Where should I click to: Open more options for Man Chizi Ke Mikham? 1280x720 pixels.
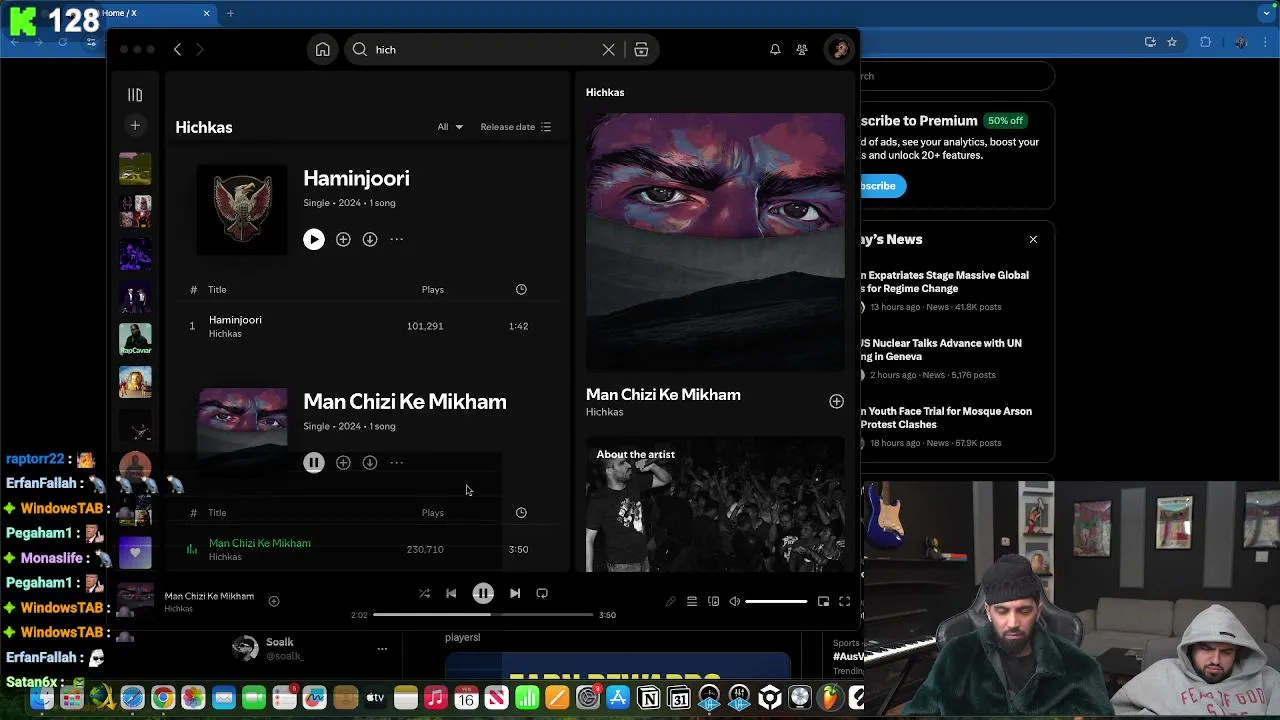click(x=397, y=462)
